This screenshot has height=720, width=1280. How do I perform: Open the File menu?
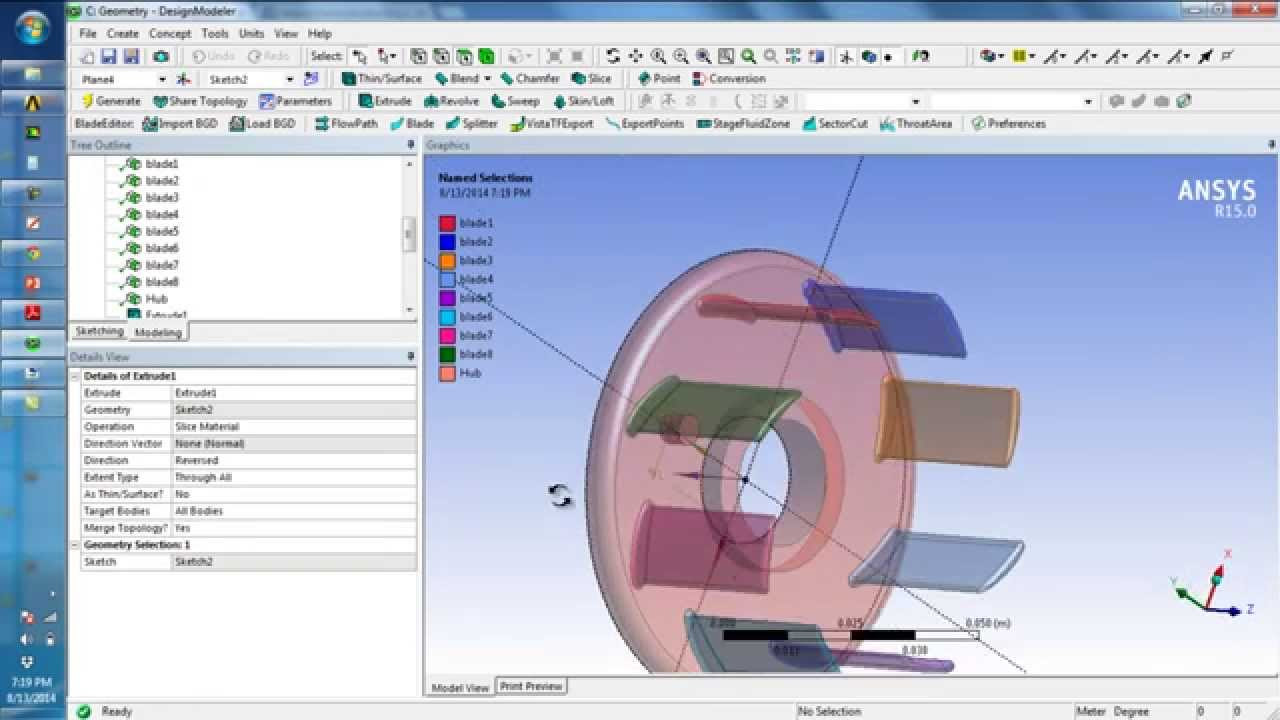coord(88,33)
